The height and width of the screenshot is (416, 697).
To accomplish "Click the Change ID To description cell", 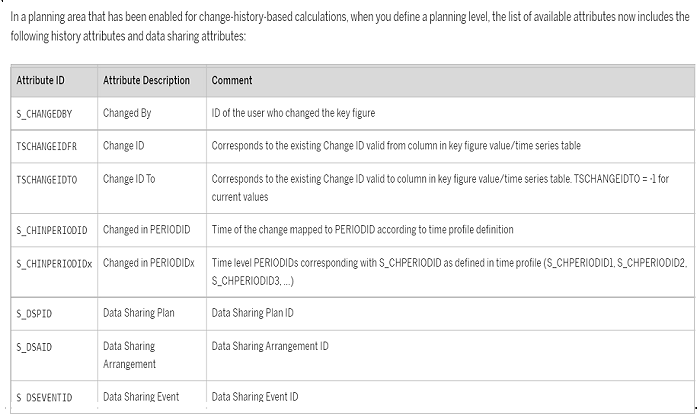I will [131, 179].
